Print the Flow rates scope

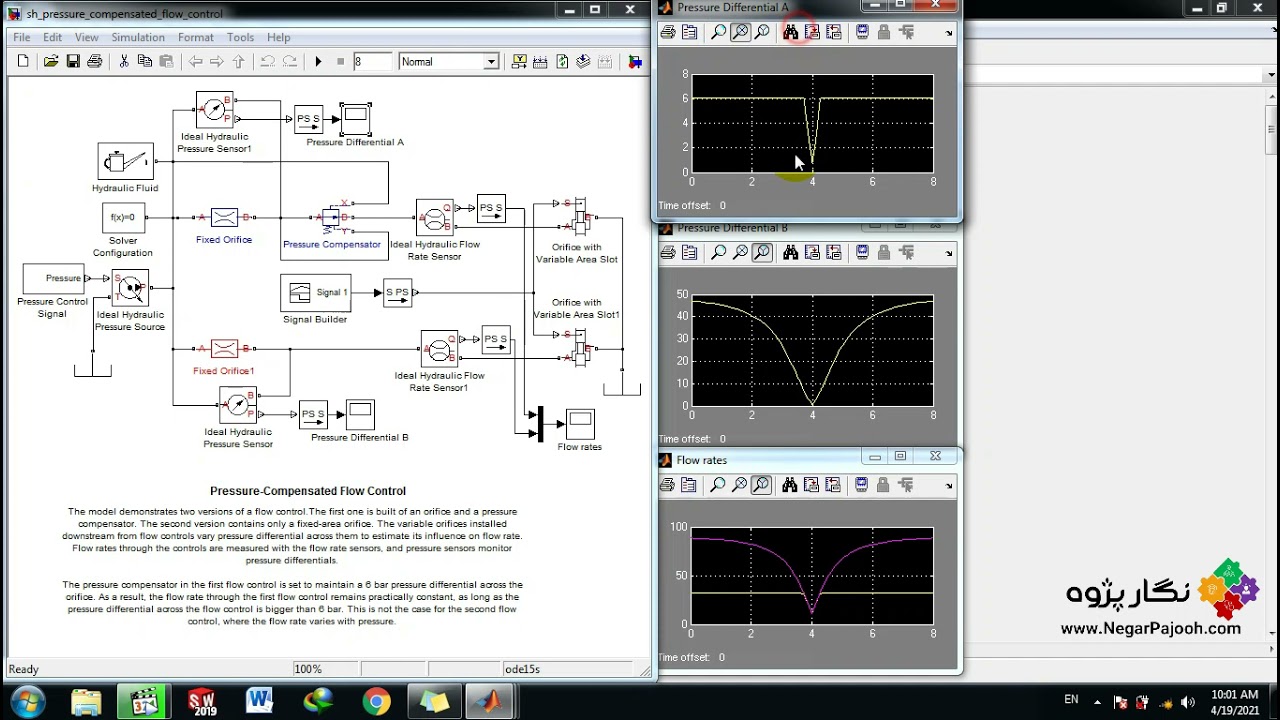pos(668,485)
